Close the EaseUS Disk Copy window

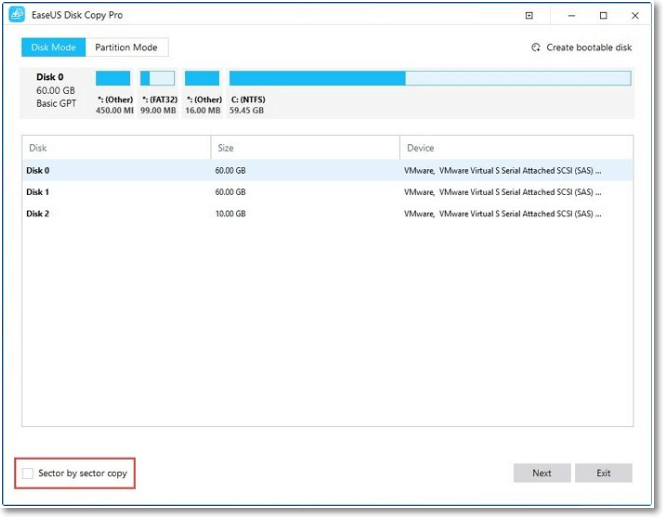(x=635, y=16)
